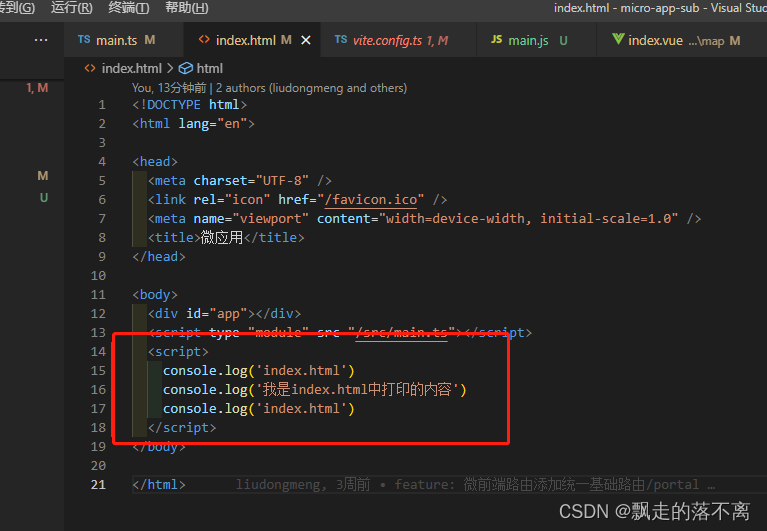
Task: Click the TS icon on vite.config.ts tab
Action: (341, 40)
